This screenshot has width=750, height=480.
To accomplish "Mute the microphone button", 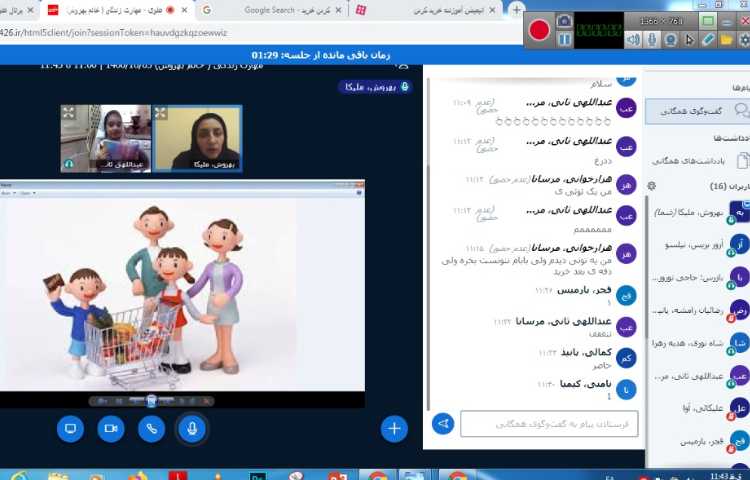I will pos(192,428).
